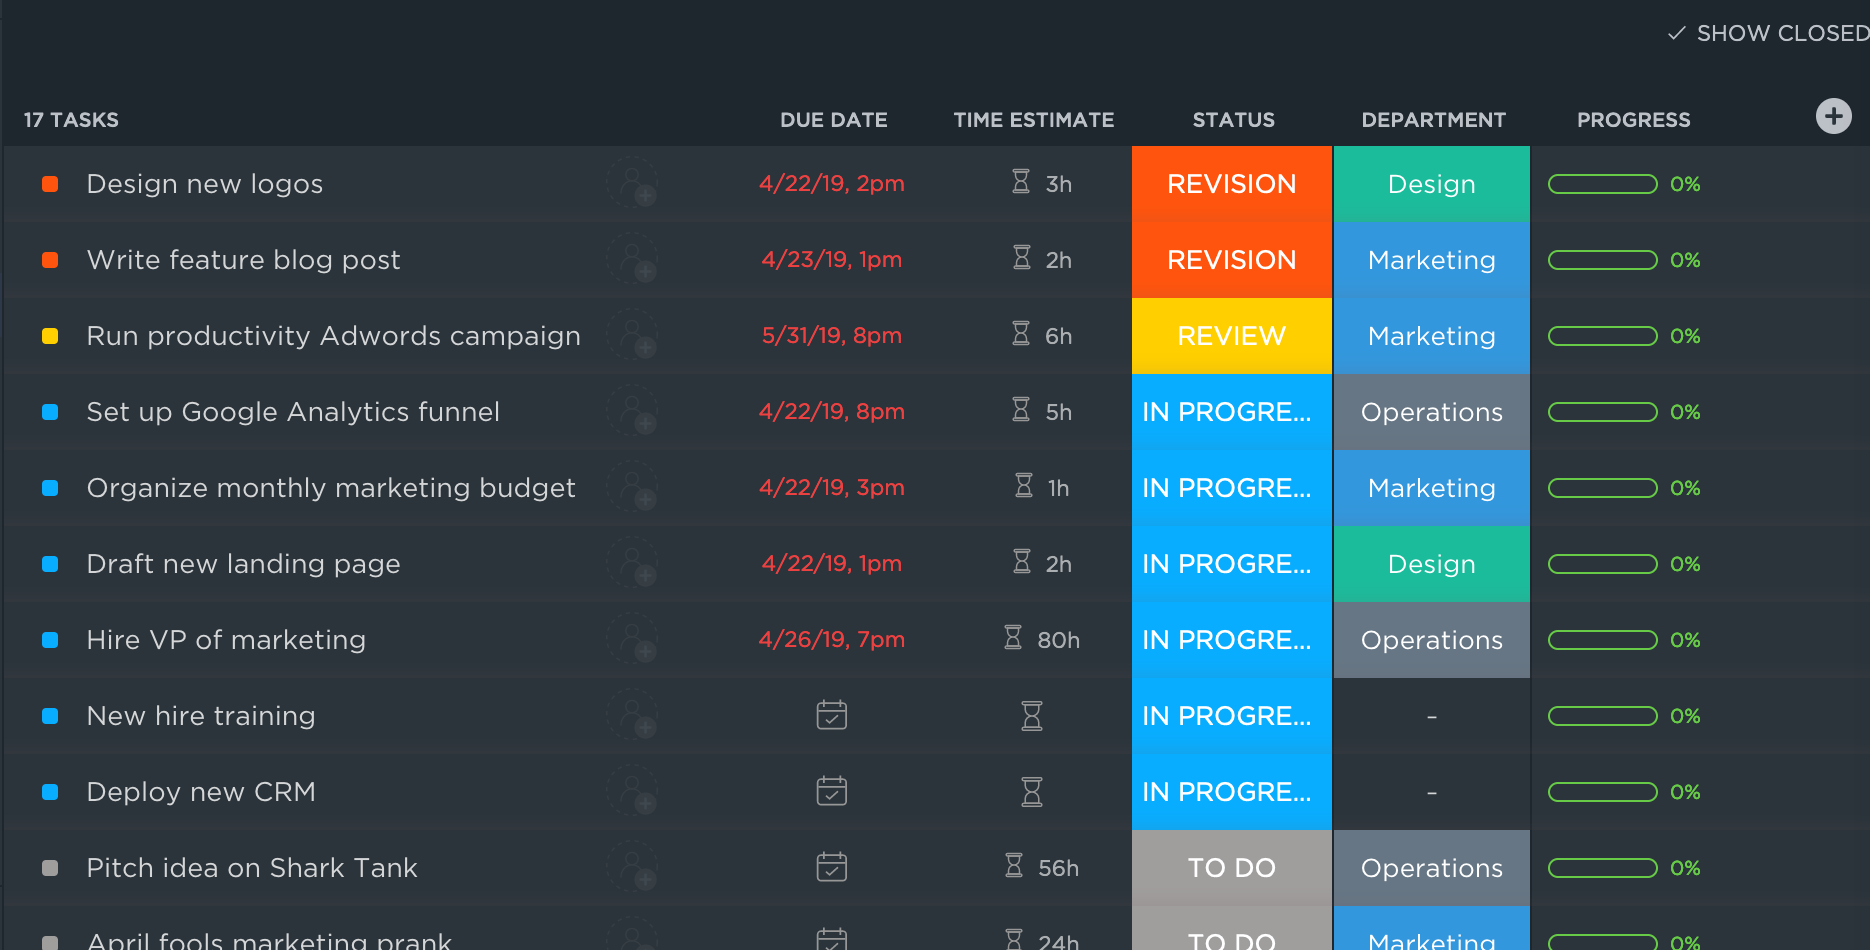Open the task Organize monthly marketing budget

(330, 487)
